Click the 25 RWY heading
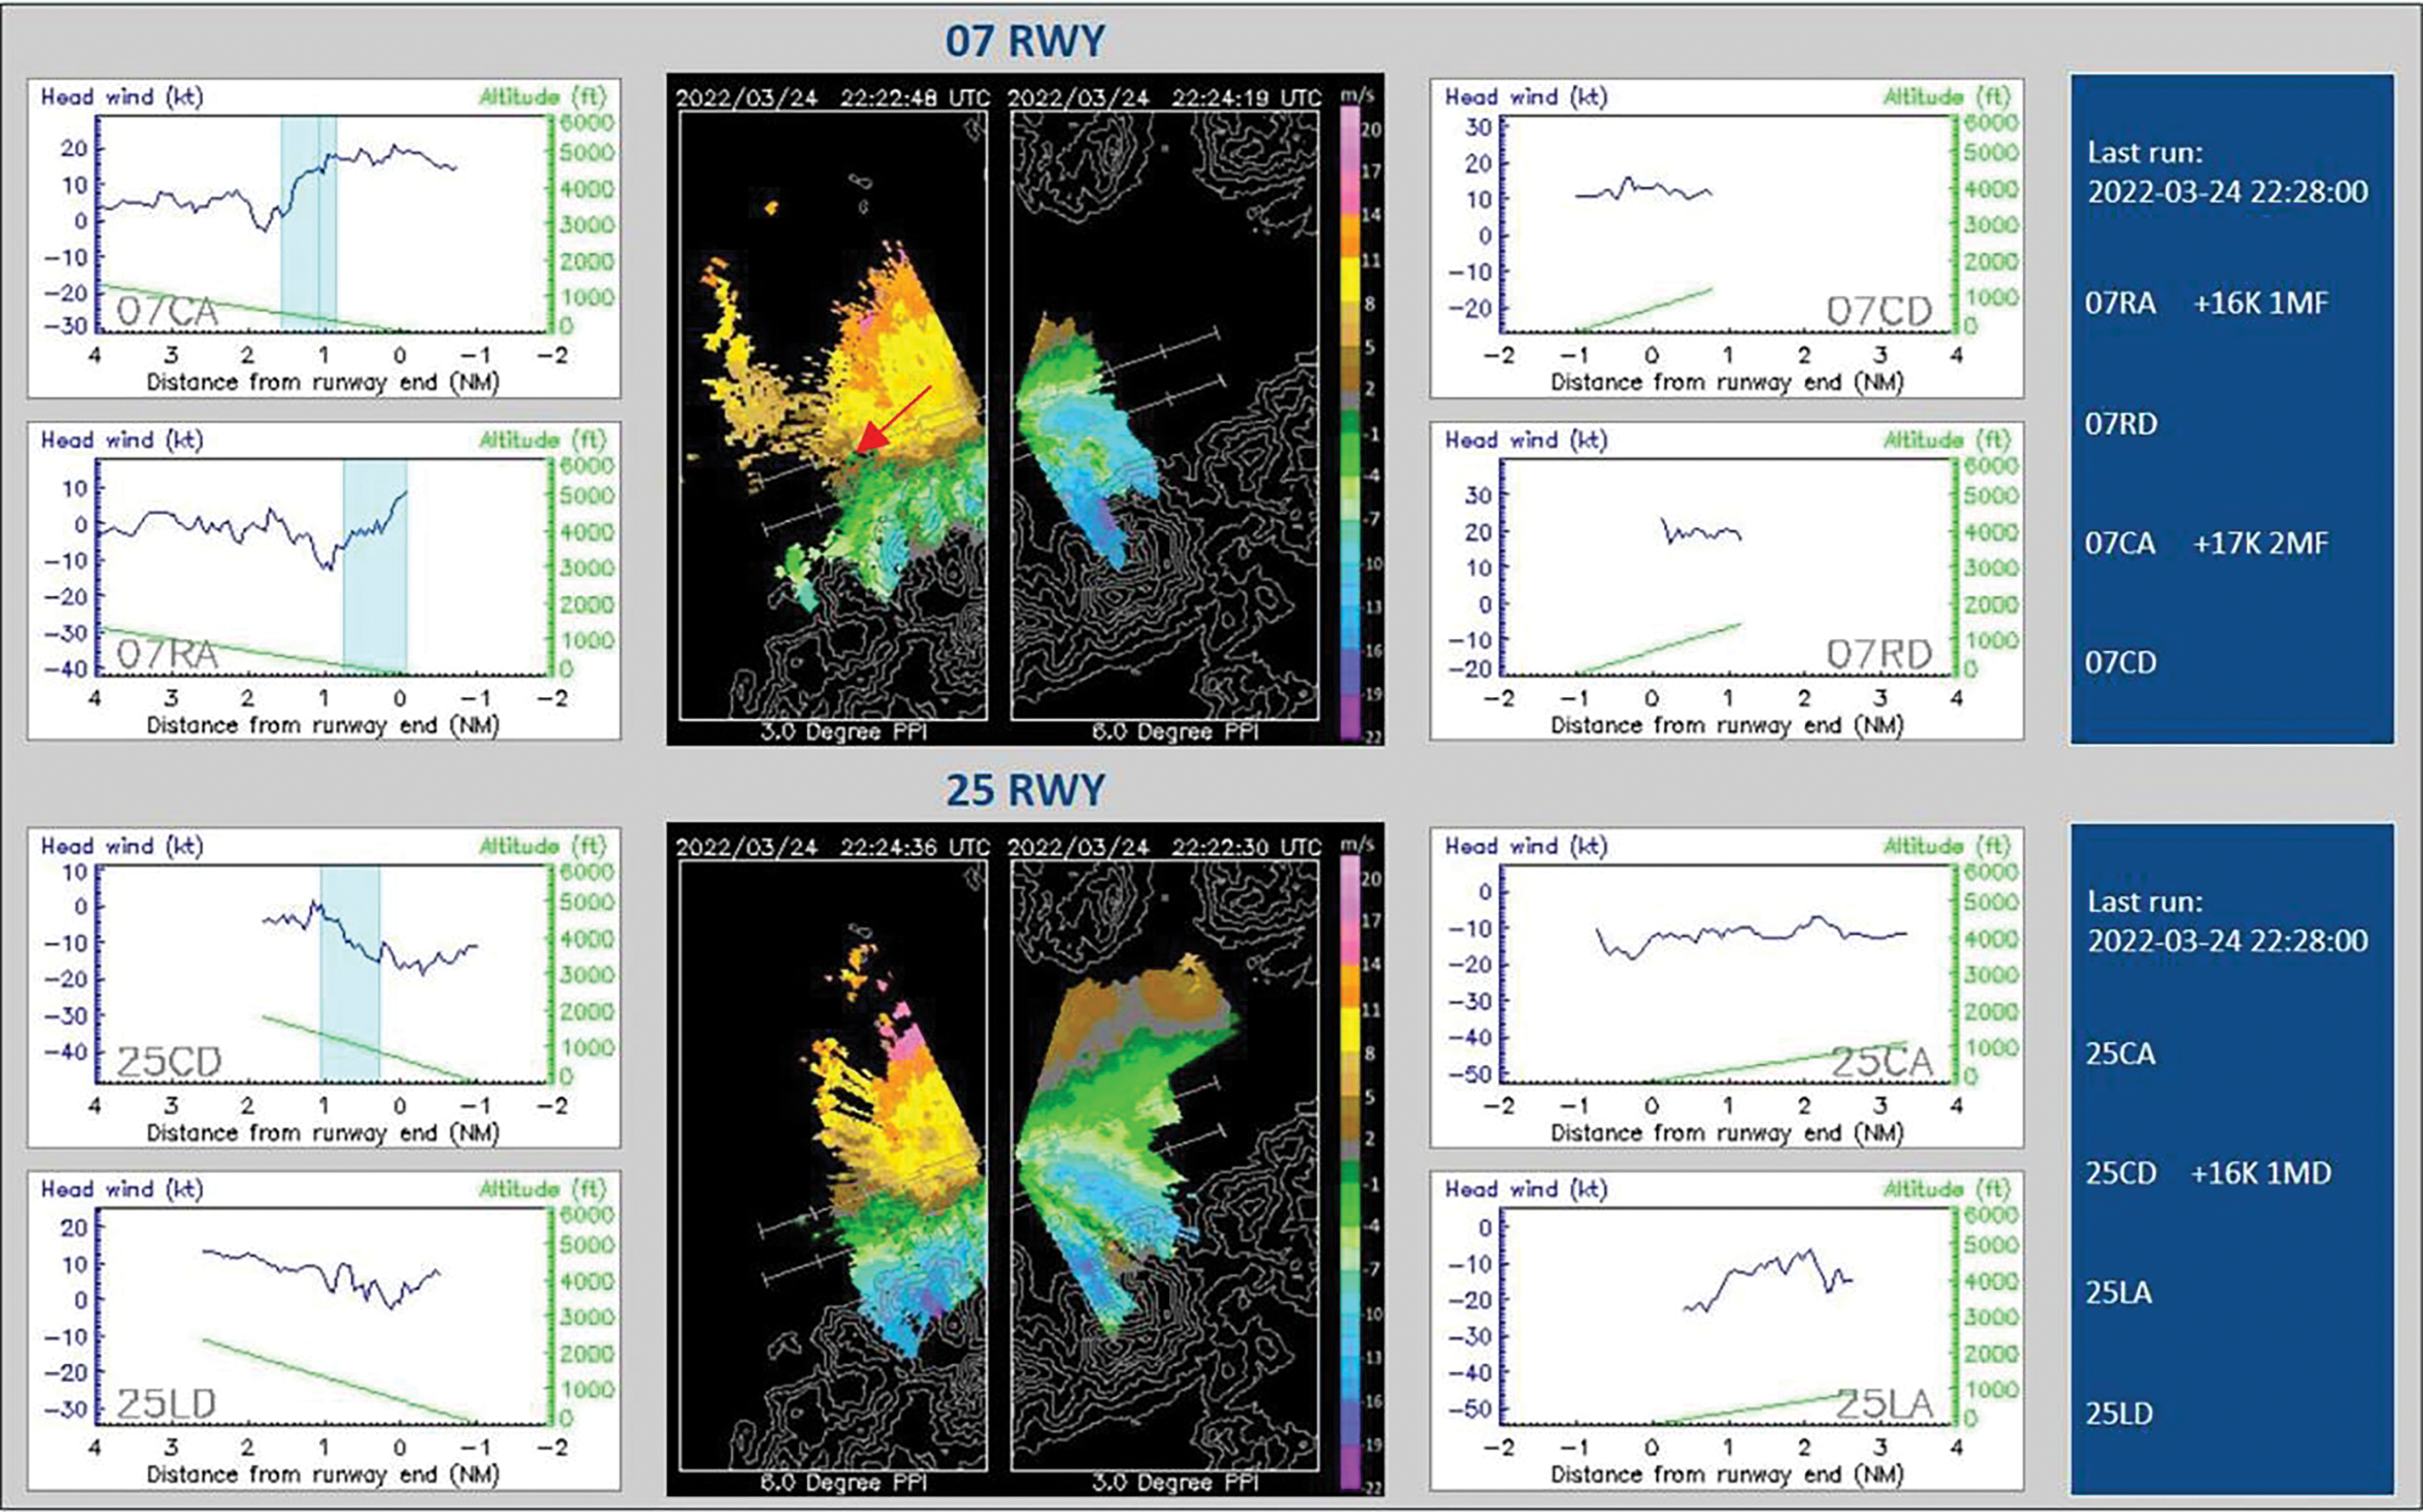The height and width of the screenshot is (1512, 2423). (1025, 790)
